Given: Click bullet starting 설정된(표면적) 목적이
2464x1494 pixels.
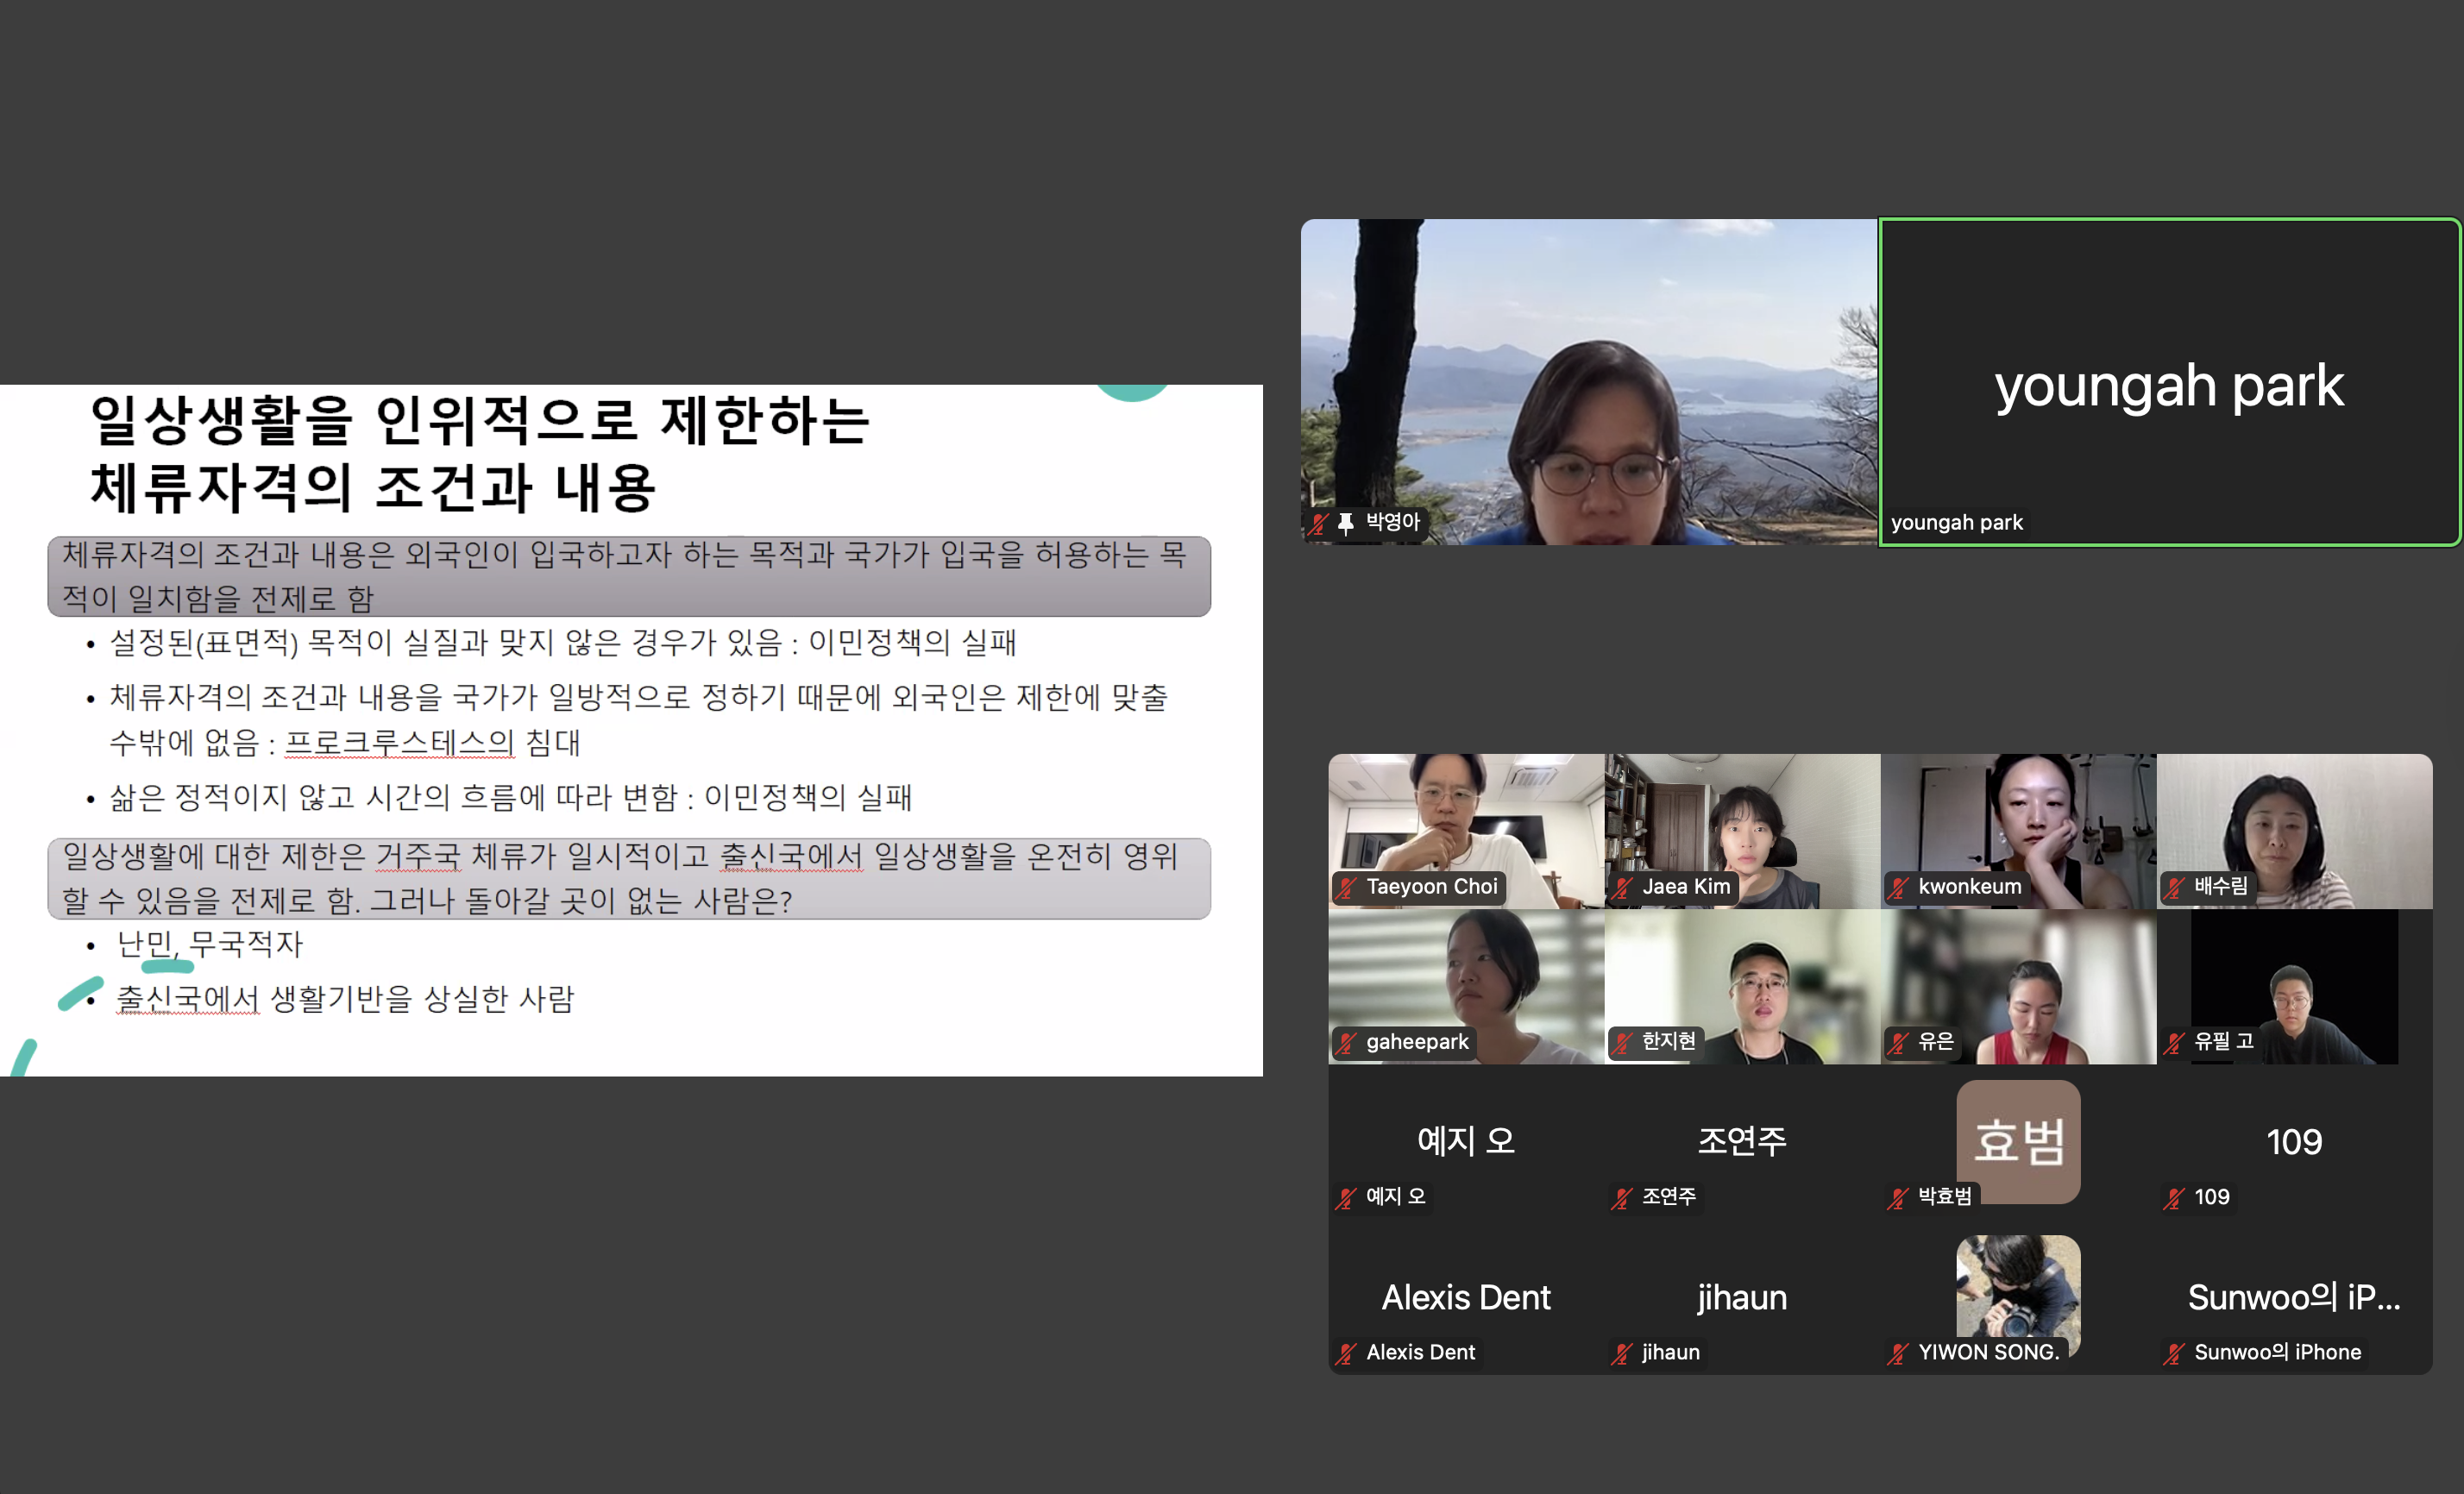Looking at the screenshot, I should click(x=563, y=642).
